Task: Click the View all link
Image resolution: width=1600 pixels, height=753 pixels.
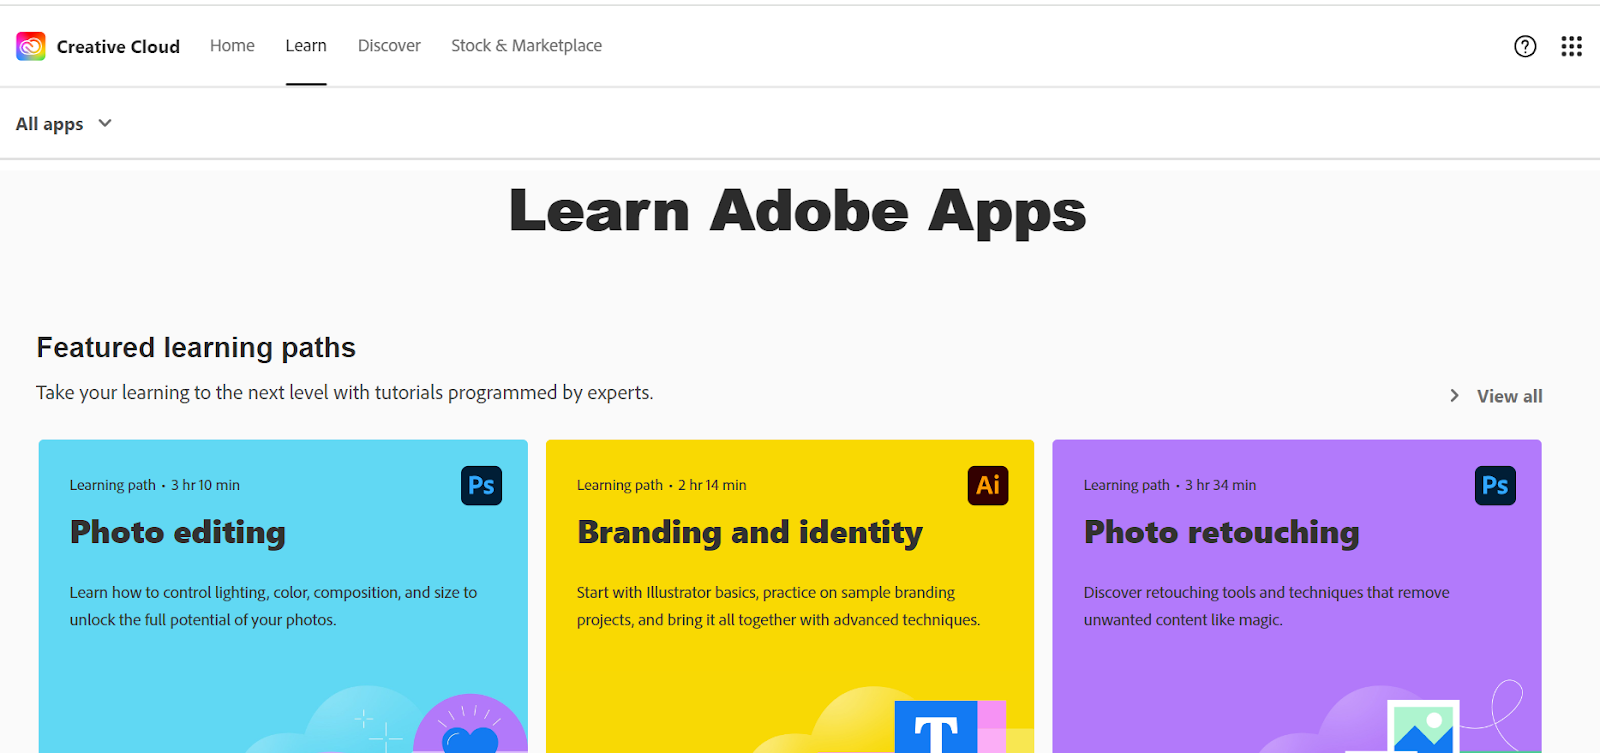Action: pos(1509,396)
